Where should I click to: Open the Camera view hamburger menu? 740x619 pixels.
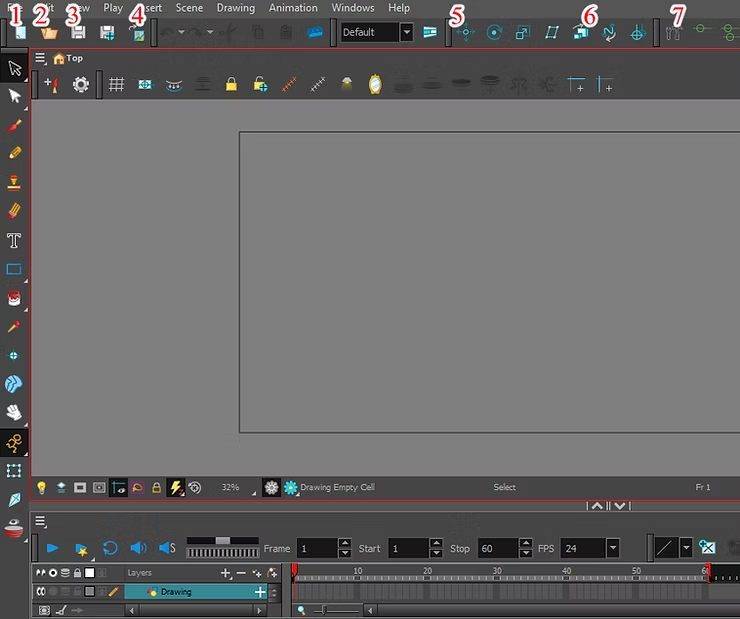click(41, 58)
